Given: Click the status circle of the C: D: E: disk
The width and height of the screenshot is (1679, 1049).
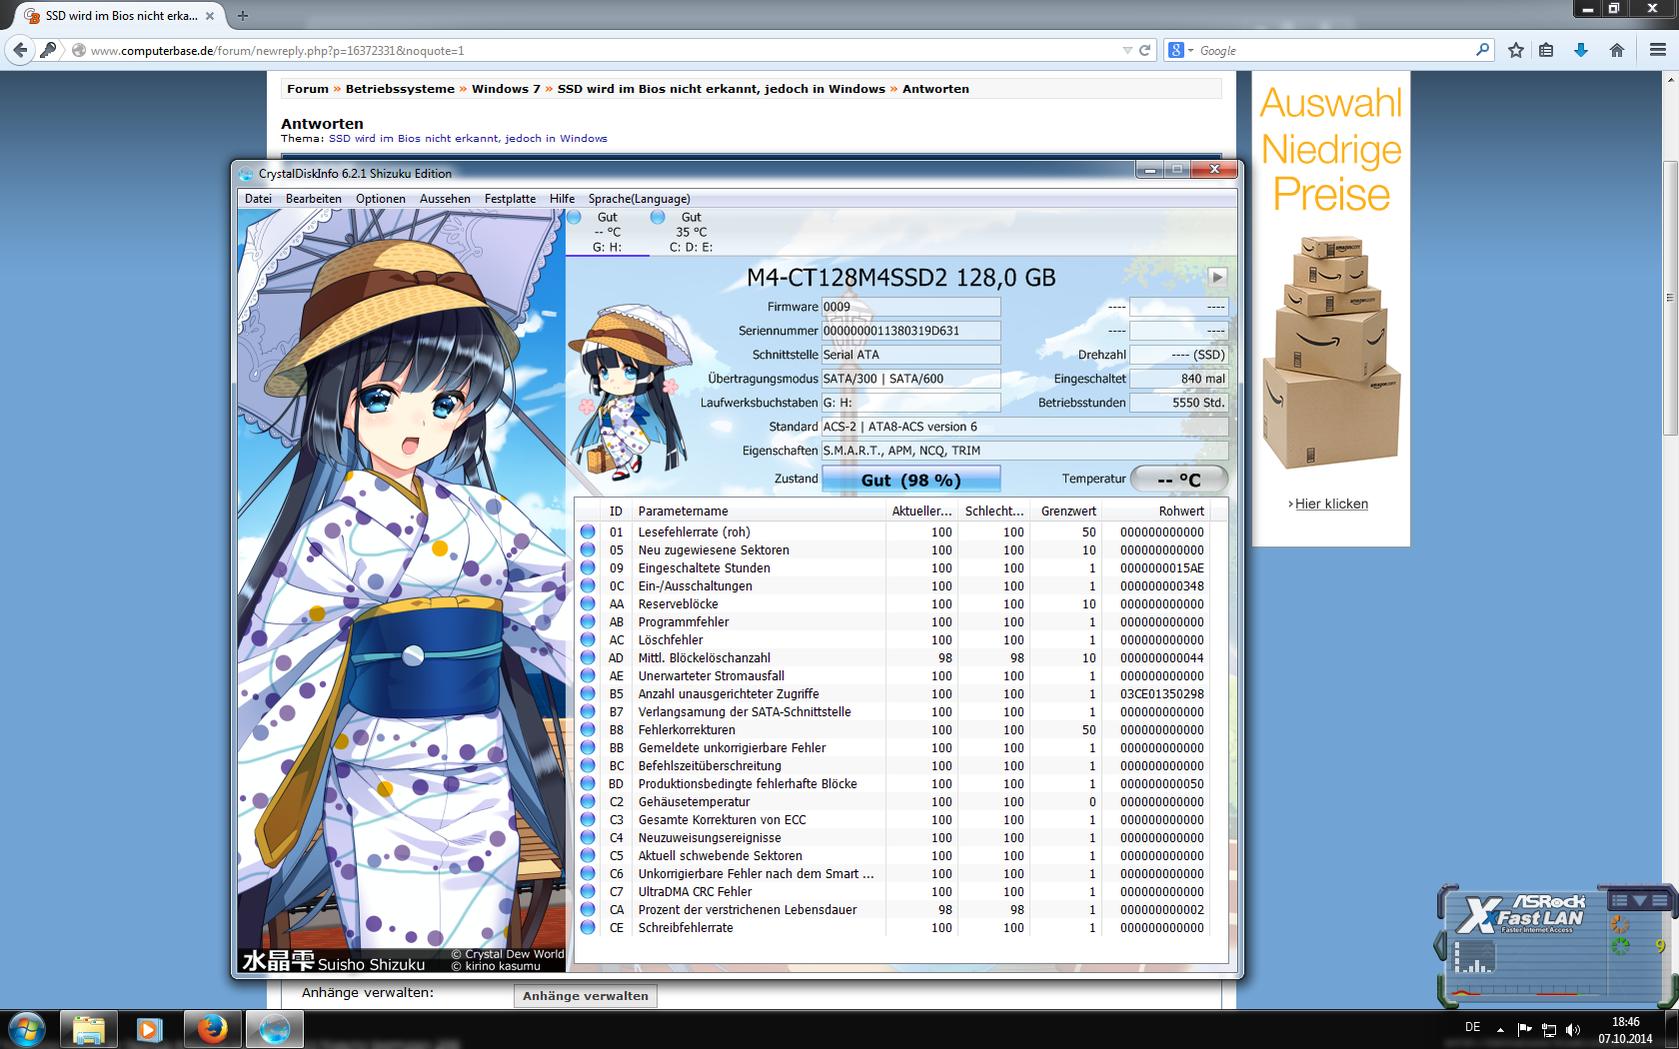Looking at the screenshot, I should point(657,217).
